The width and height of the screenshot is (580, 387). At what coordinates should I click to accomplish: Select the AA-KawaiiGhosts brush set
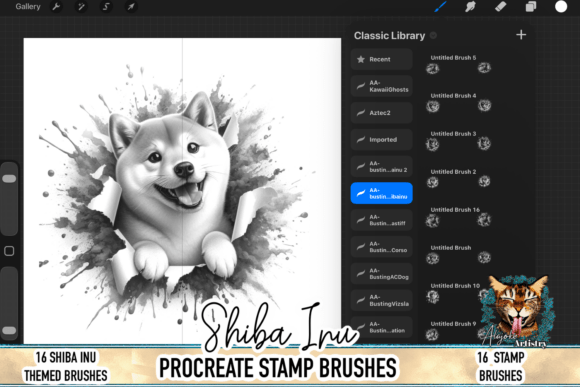[x=381, y=86]
